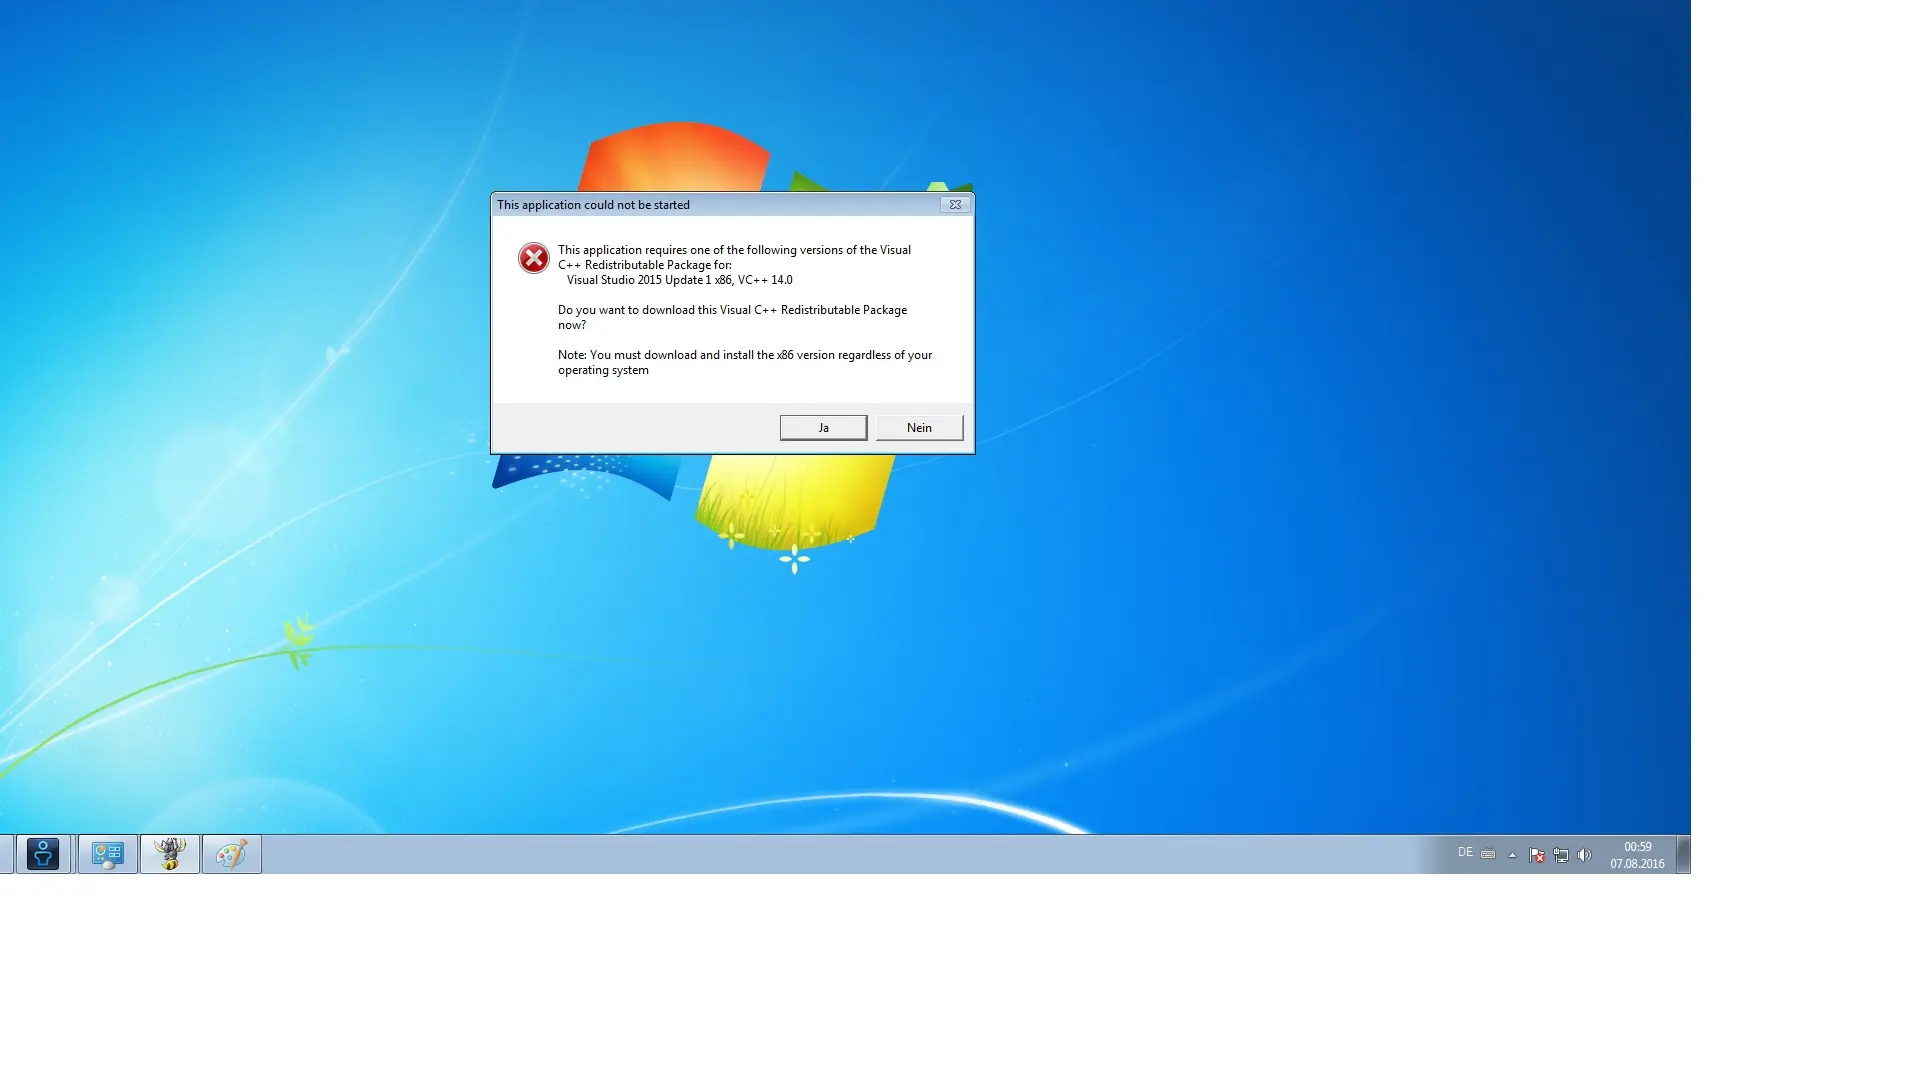1920x1080 pixels.
Task: Click the 'Do you want to download' question text
Action: pos(732,317)
